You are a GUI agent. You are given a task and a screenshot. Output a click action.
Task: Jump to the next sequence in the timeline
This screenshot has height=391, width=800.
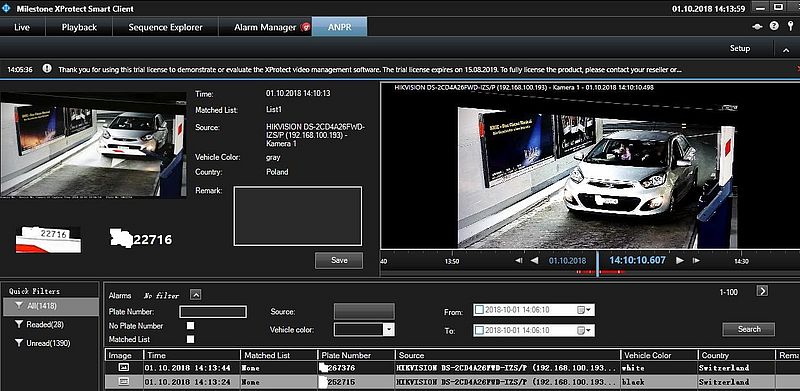click(696, 260)
